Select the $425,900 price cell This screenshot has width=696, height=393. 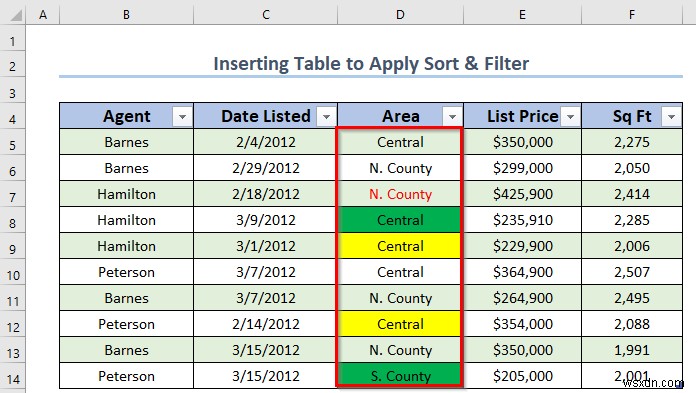pos(522,194)
